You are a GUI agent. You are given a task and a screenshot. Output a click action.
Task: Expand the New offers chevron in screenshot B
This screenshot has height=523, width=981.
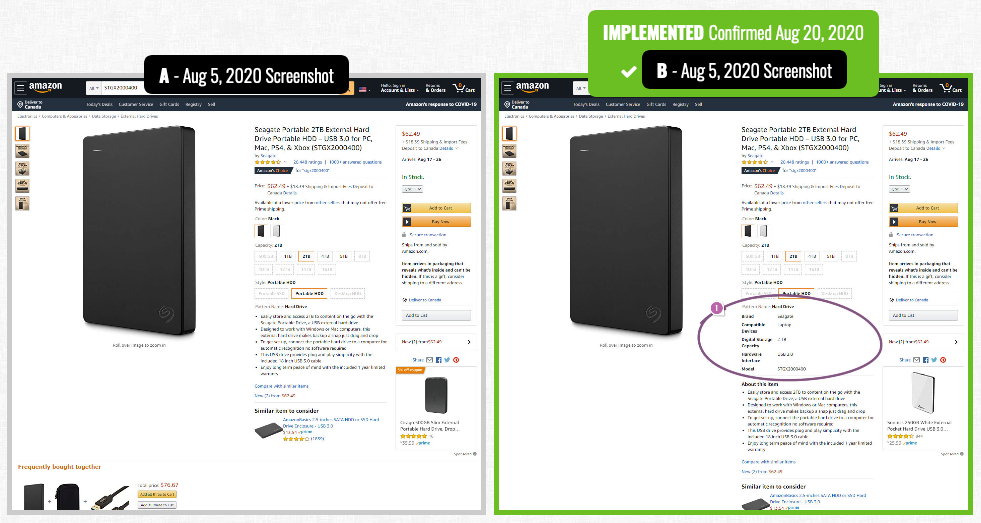(x=955, y=342)
